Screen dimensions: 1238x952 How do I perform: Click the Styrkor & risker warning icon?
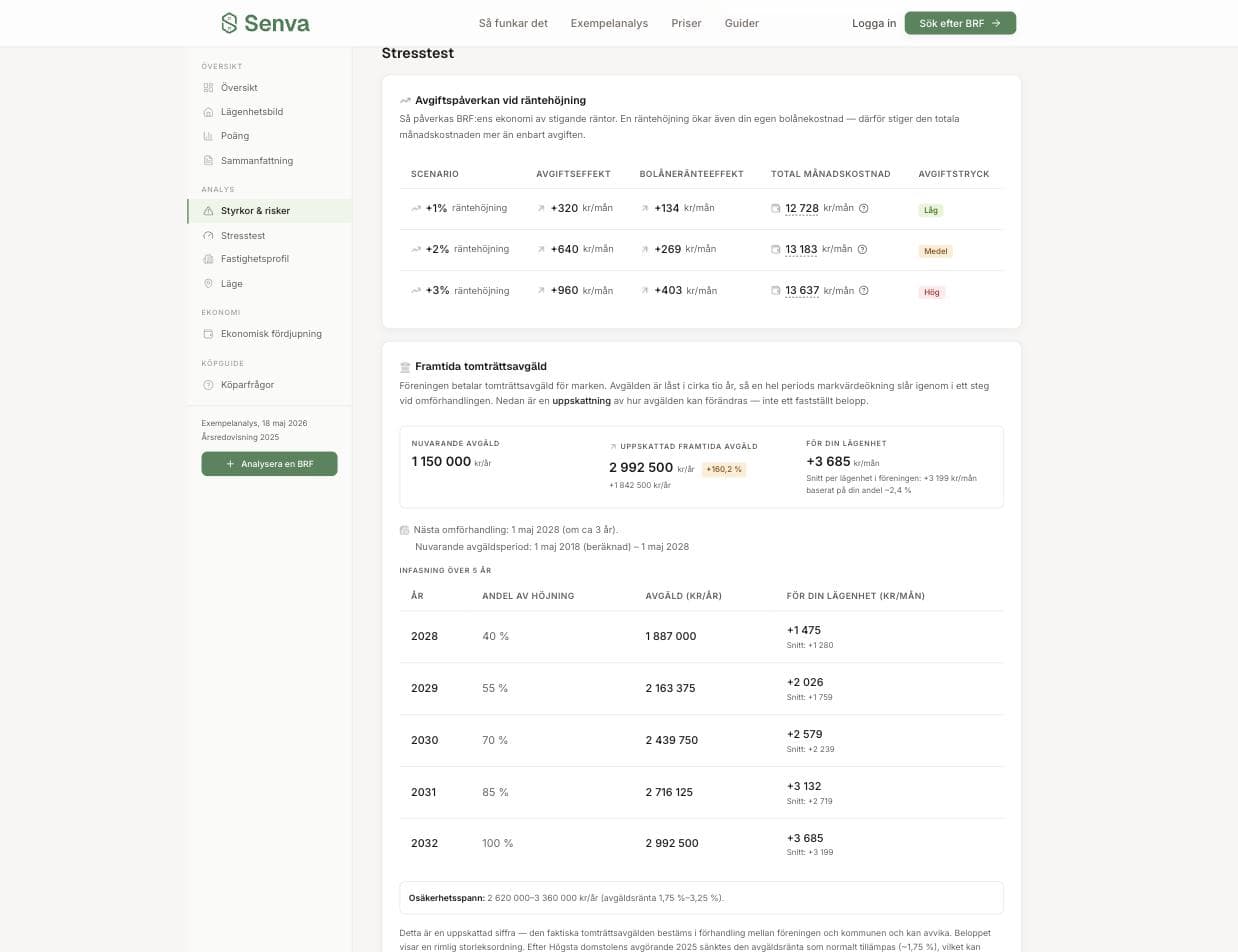[208, 211]
